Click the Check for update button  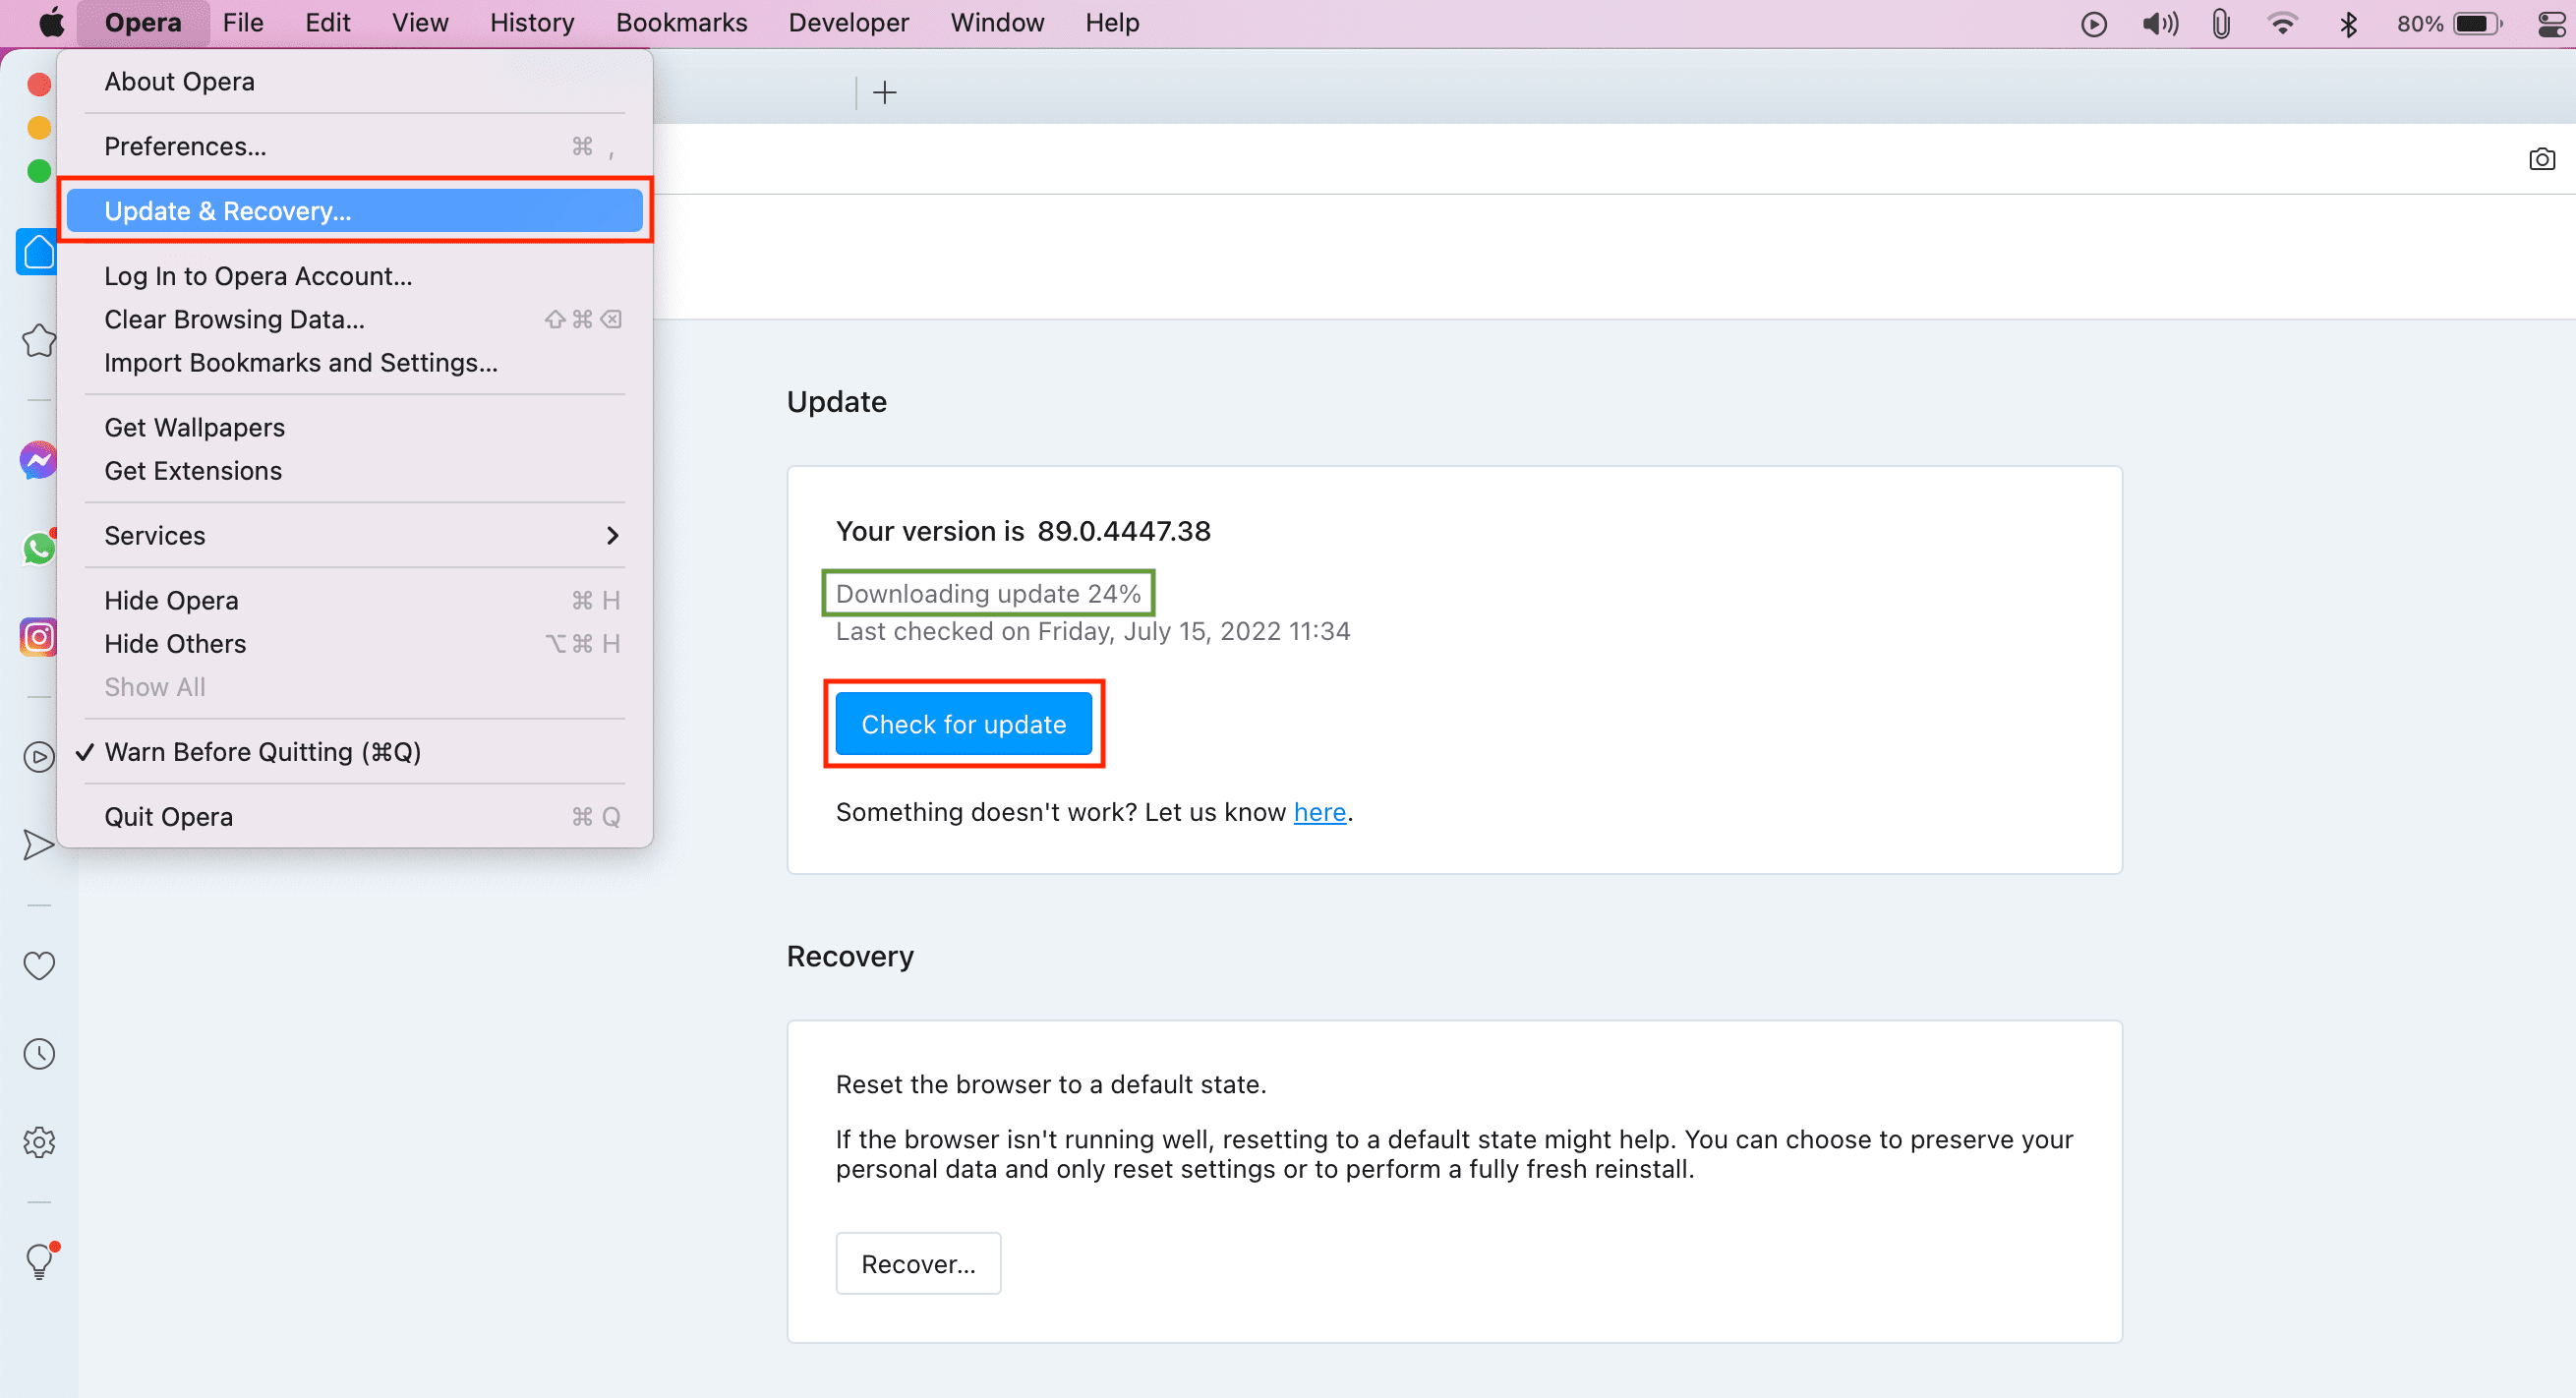point(963,724)
